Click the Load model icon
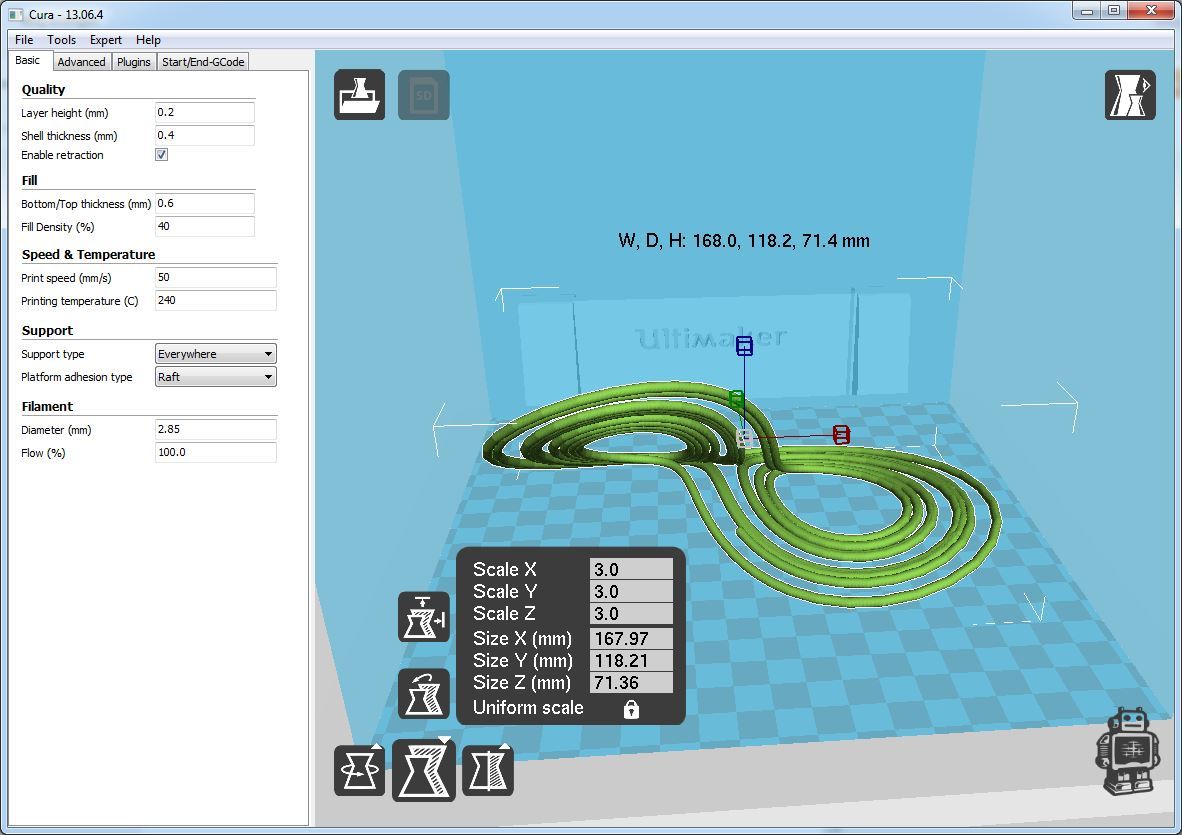 pyautogui.click(x=360, y=95)
